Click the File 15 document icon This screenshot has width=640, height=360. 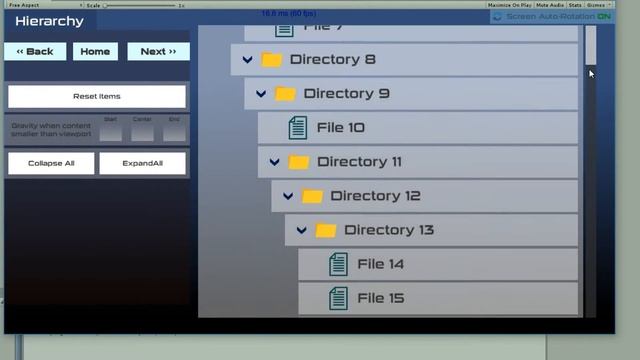(x=338, y=298)
